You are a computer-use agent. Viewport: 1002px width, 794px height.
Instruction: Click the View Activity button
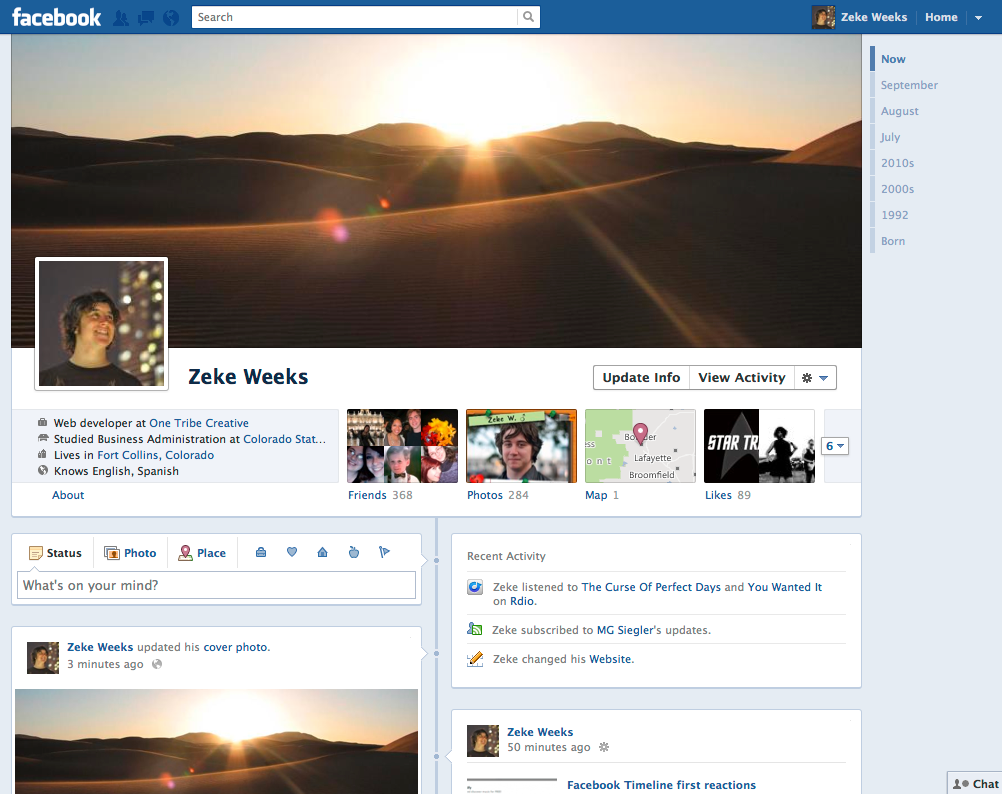pos(741,378)
